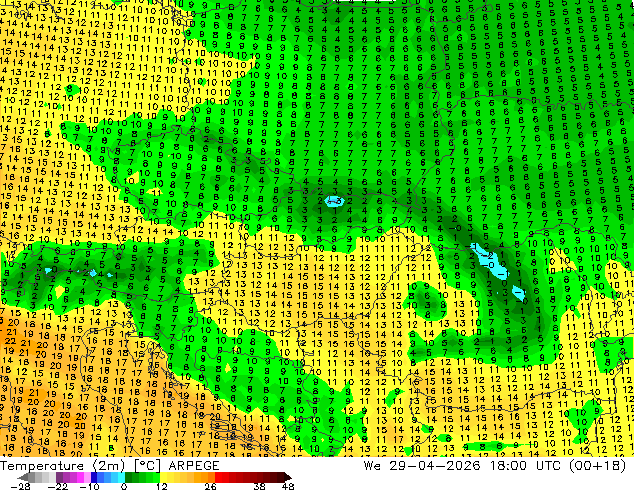The image size is (634, 490).
Task: Click the dark green legend swatch
Action: [x=129, y=477]
